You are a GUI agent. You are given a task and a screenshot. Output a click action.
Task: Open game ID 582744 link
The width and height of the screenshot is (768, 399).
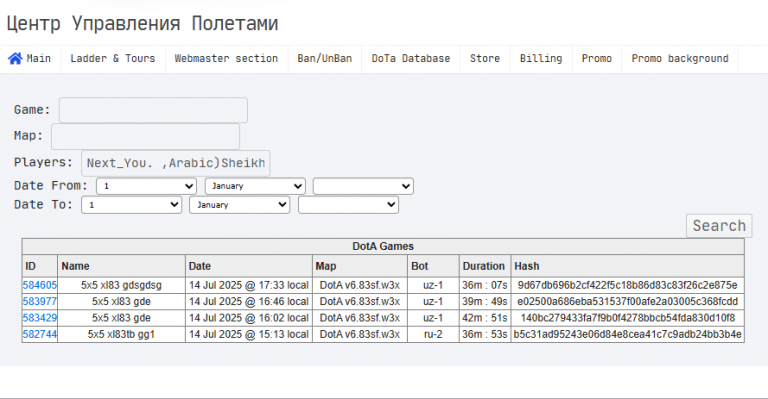pos(40,334)
